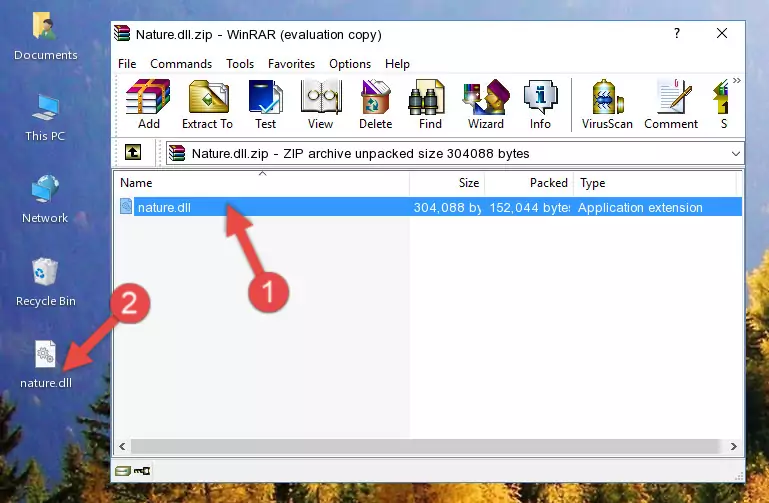The width and height of the screenshot is (769, 503).
Task: Open the Find tool
Action: tap(430, 104)
